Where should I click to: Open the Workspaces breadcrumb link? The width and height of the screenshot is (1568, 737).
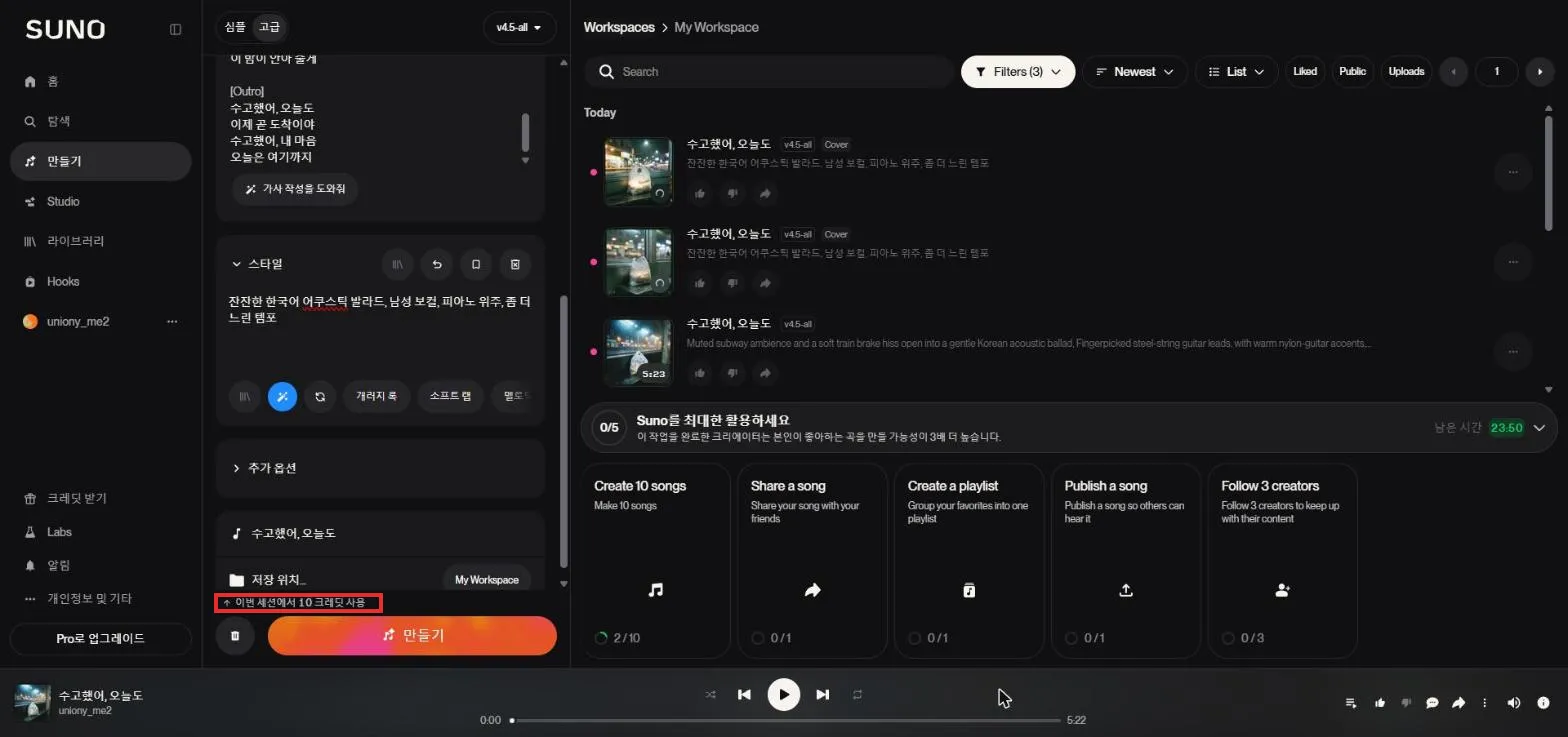point(619,27)
